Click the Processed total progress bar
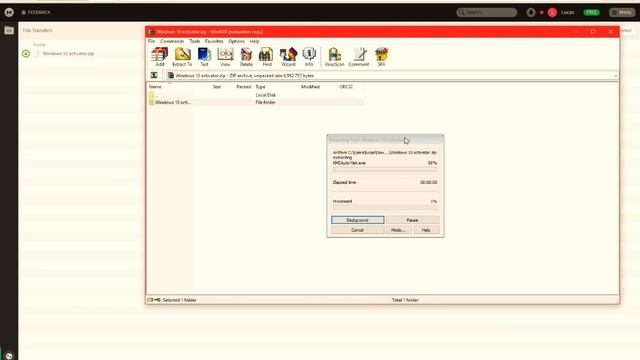This screenshot has height=360, width=640. (385, 207)
